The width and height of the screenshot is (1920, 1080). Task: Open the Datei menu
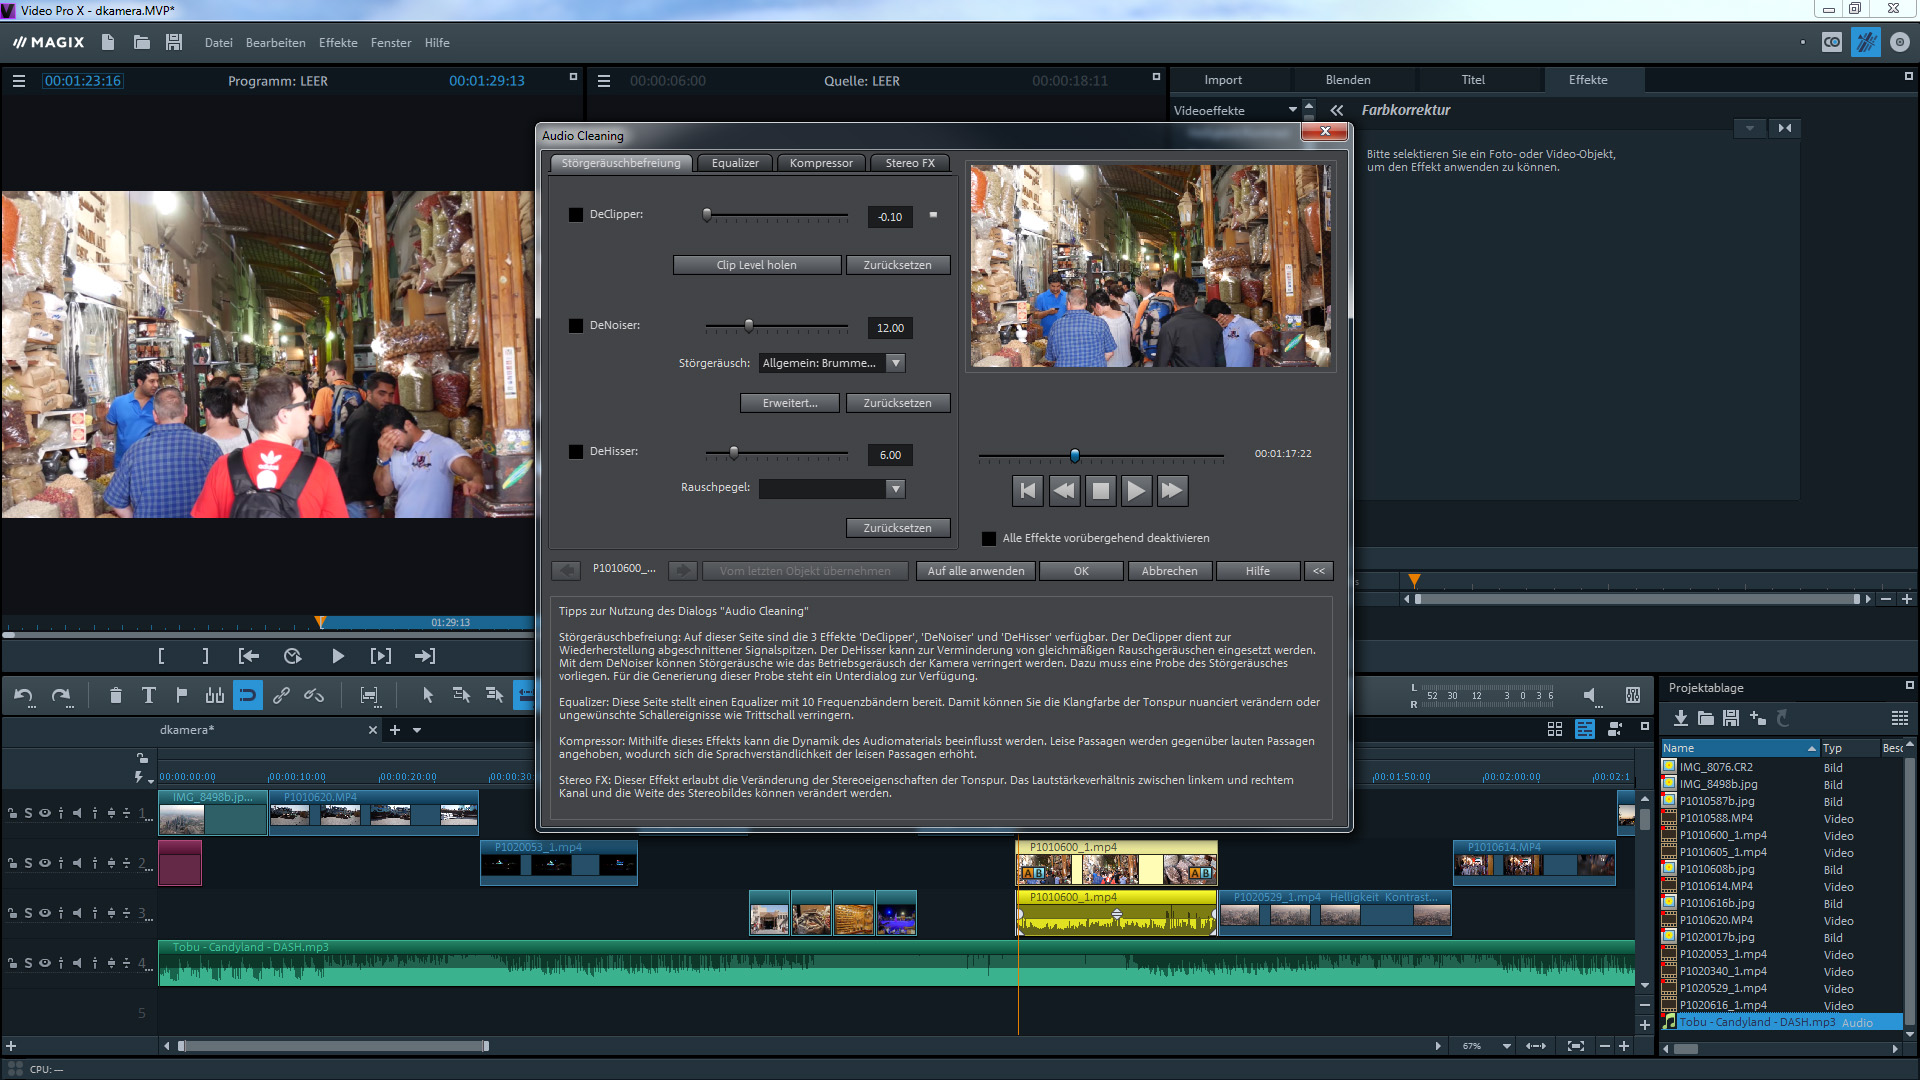point(218,43)
